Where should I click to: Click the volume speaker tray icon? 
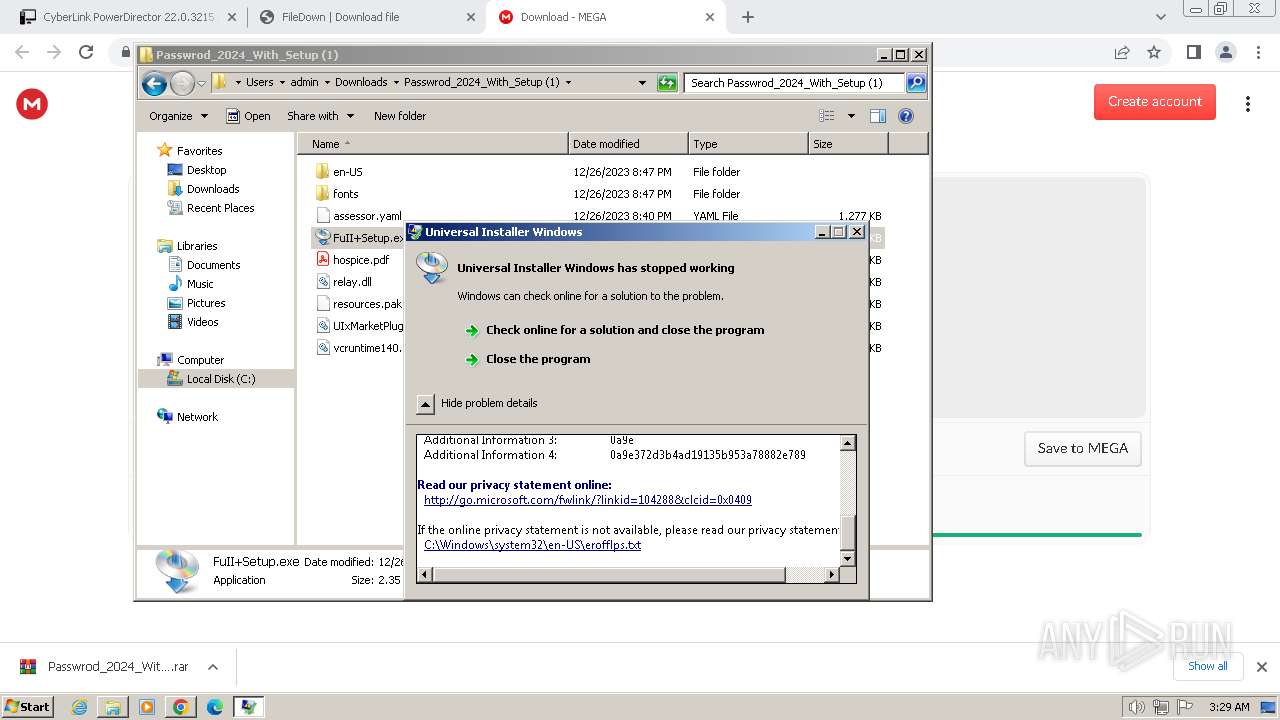pos(1135,707)
